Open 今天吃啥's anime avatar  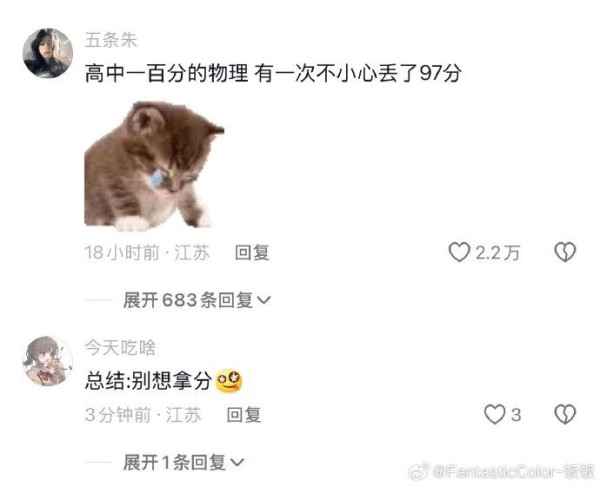[48, 361]
